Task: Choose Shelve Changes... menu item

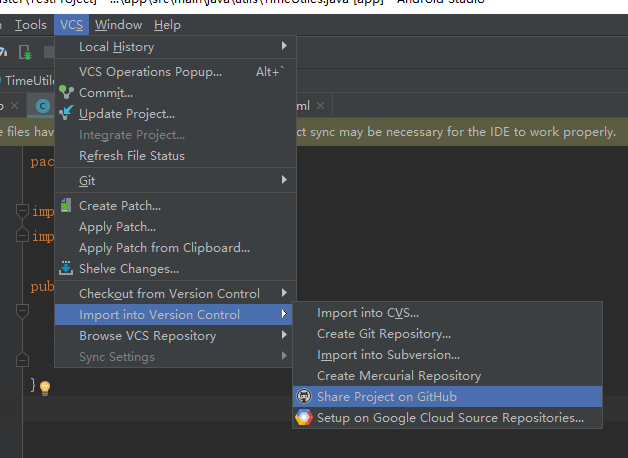Action: pyautogui.click(x=175, y=269)
